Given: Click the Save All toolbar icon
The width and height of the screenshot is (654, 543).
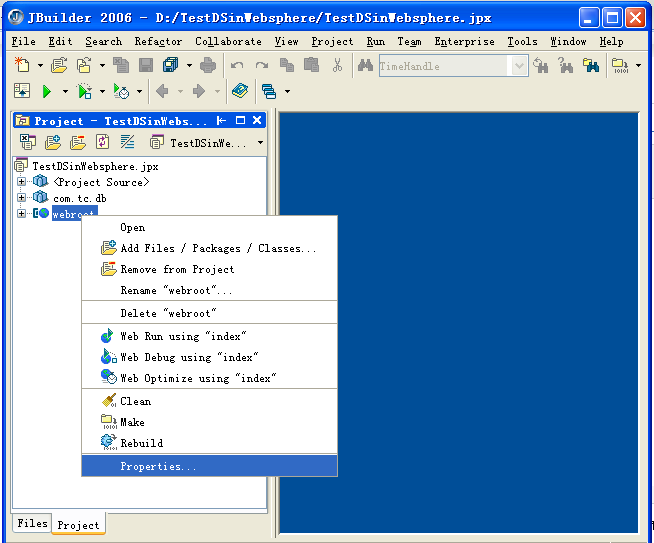Looking at the screenshot, I should pos(171,65).
